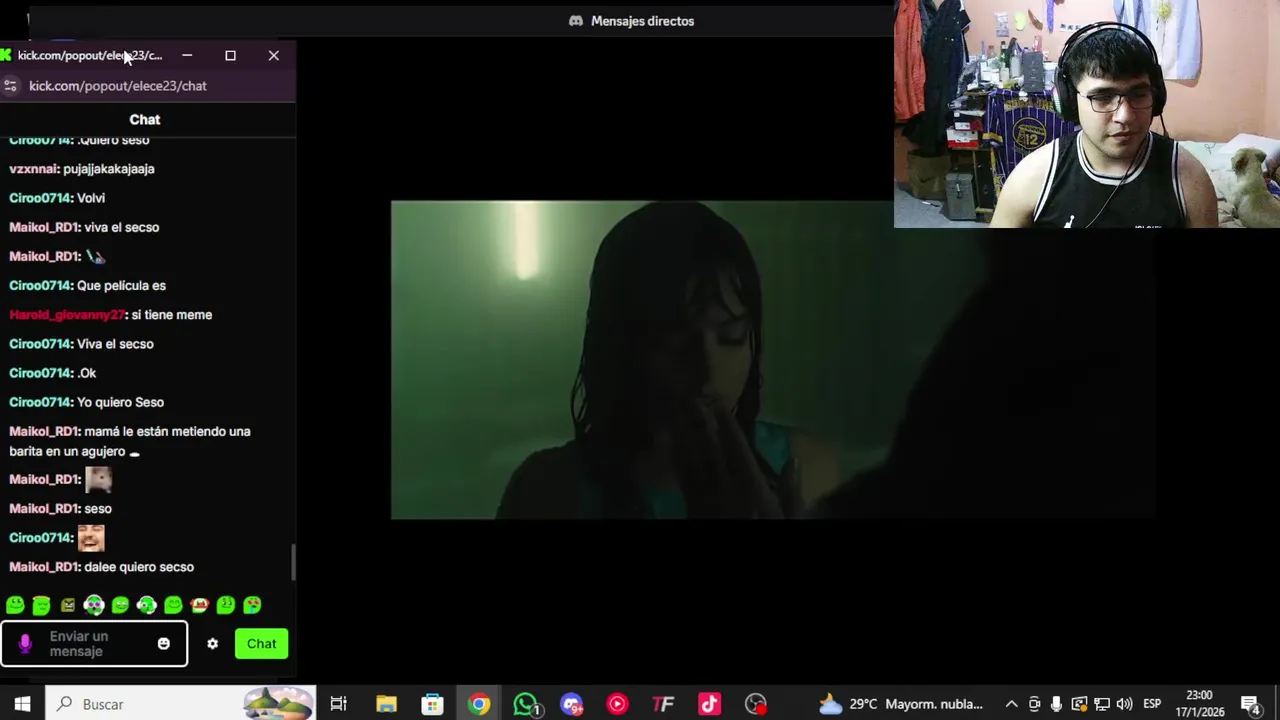
Task: Open volume control from tray
Action: (x=1124, y=704)
